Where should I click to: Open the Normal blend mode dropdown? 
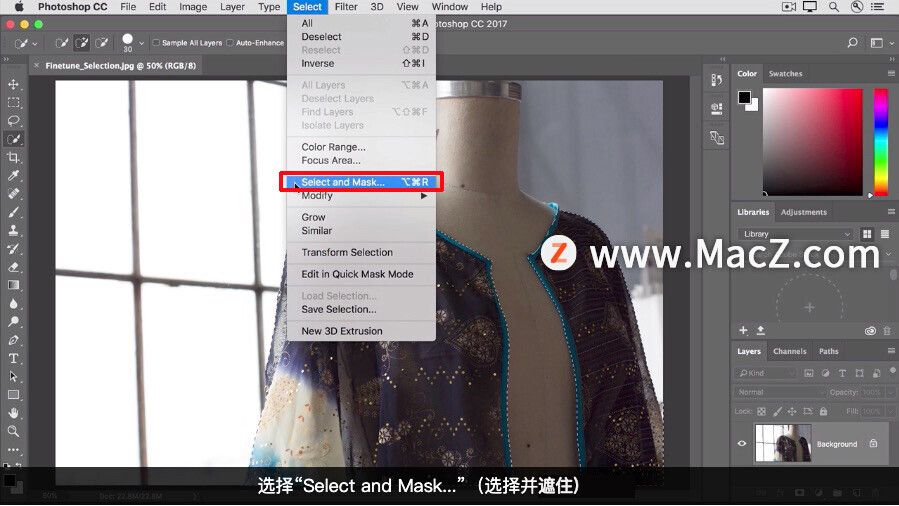(780, 393)
